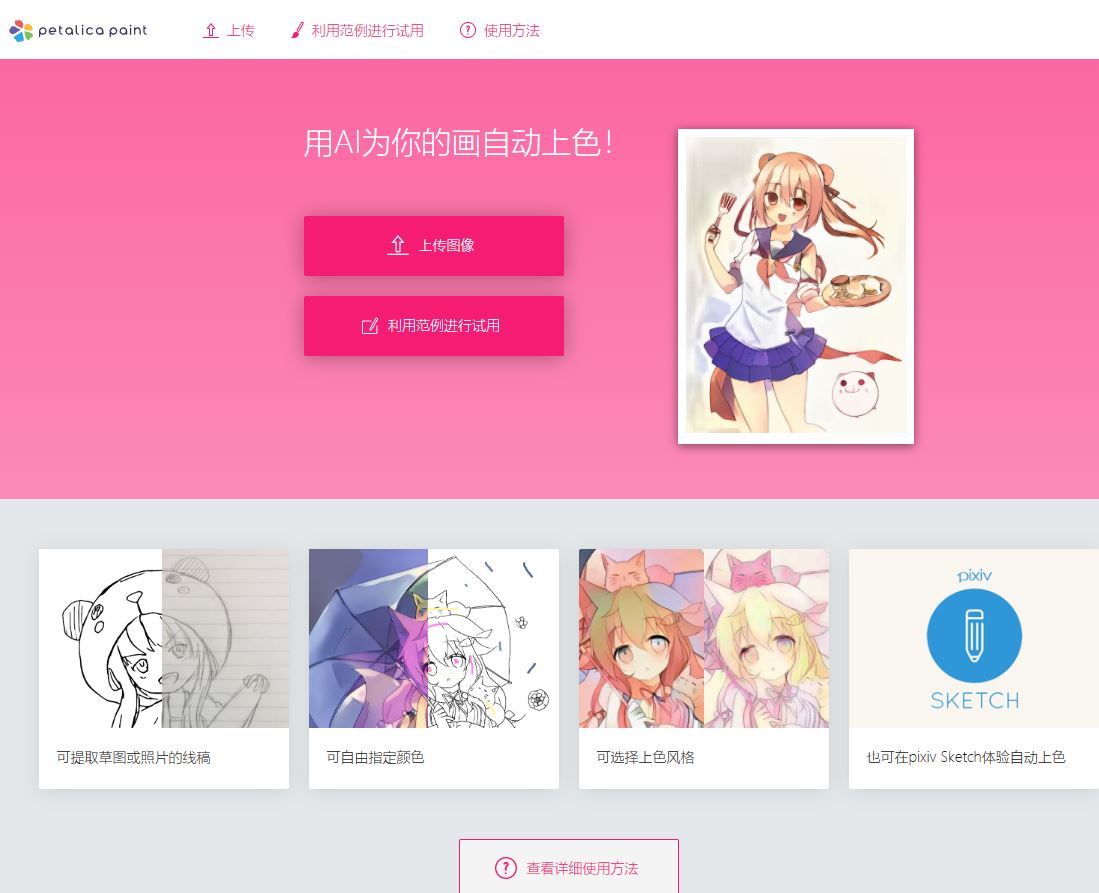The width and height of the screenshot is (1099, 893).
Task: Open the 使用方法 navigation link
Action: click(500, 30)
